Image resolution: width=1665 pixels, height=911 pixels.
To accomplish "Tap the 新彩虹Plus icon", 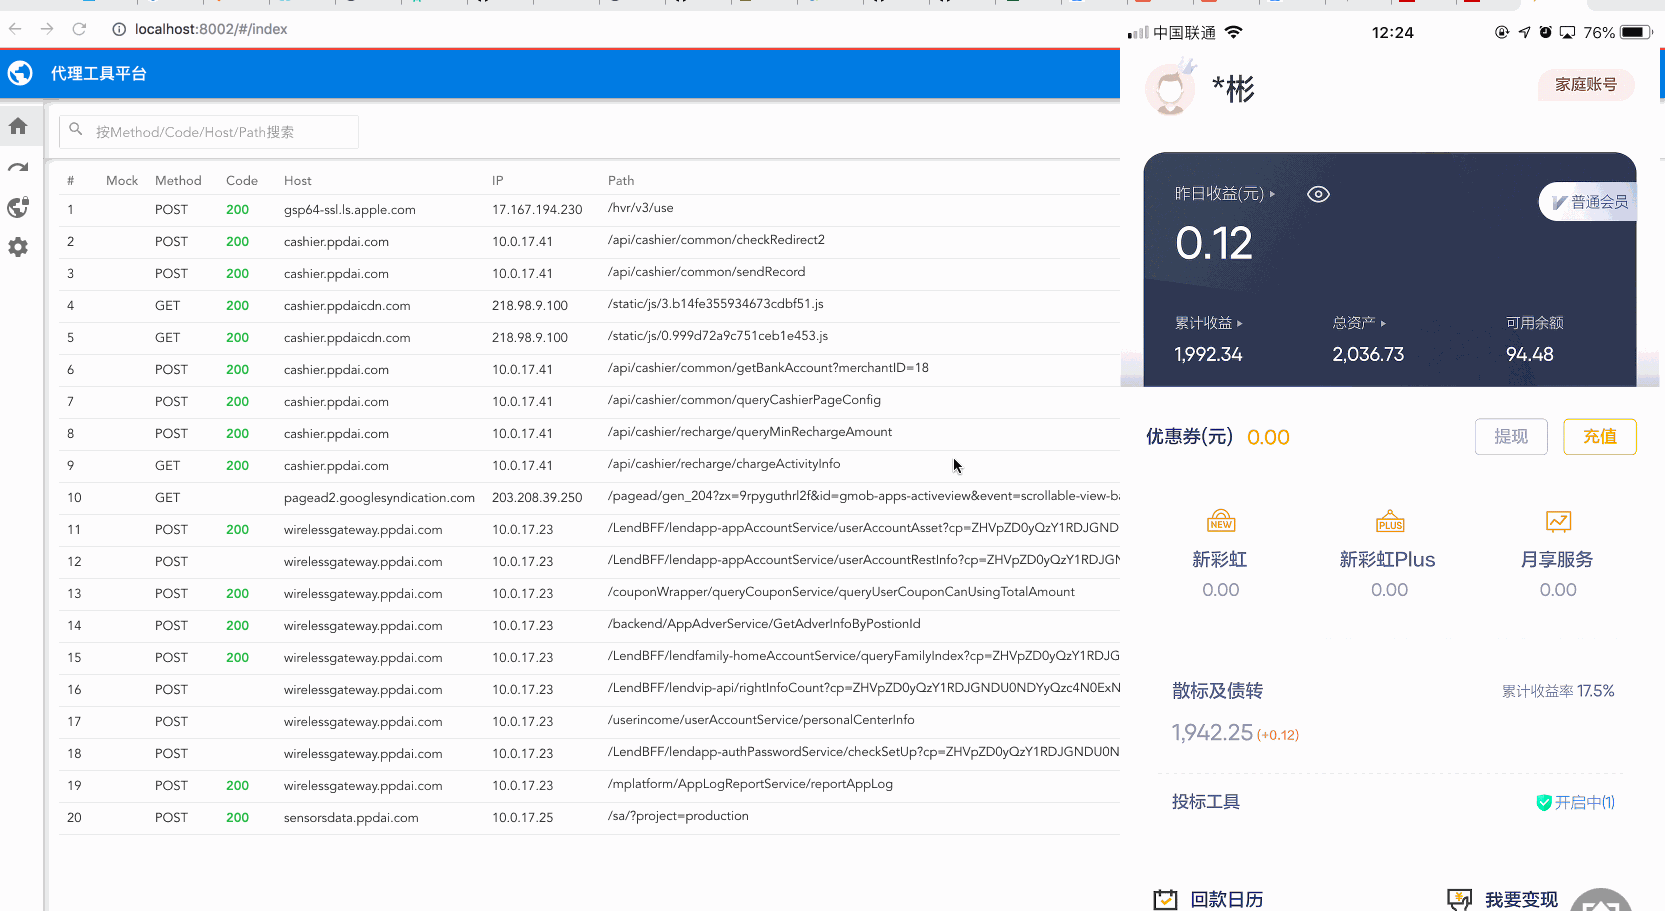I will [x=1390, y=522].
